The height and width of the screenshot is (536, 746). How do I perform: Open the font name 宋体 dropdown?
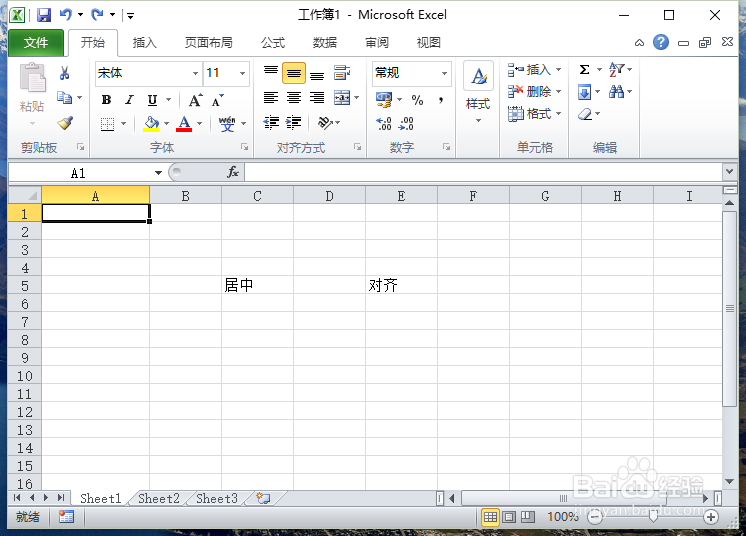tap(195, 73)
